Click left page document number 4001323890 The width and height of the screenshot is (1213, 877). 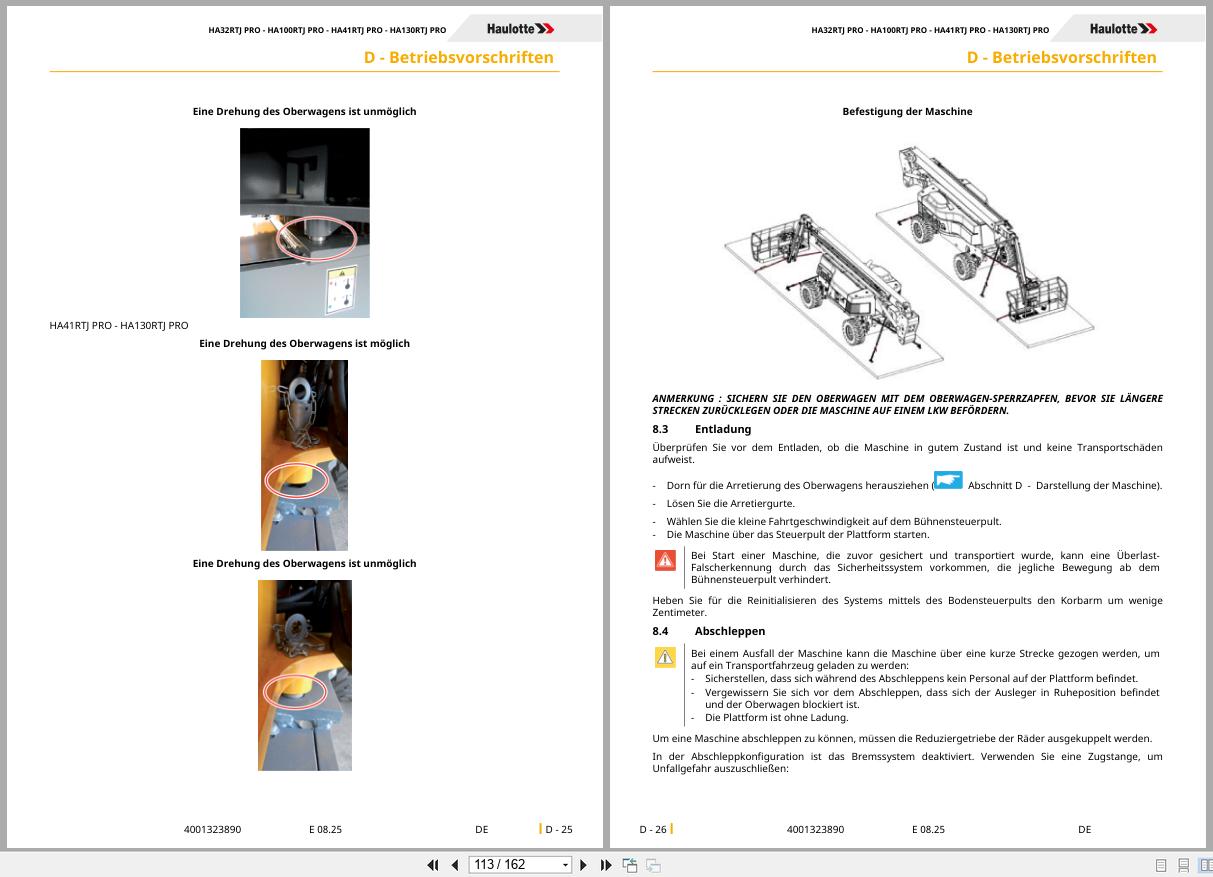coord(212,829)
